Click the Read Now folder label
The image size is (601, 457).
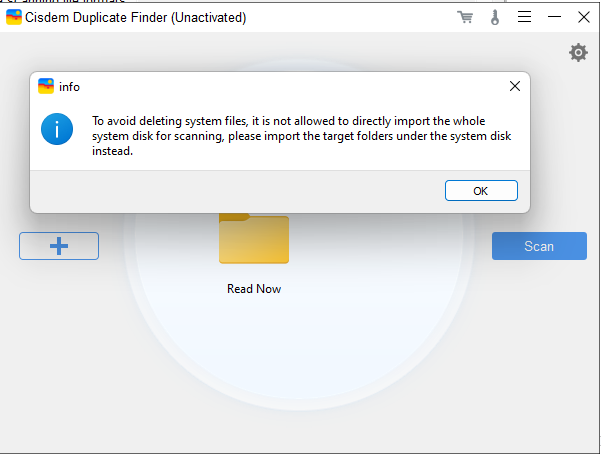[254, 289]
